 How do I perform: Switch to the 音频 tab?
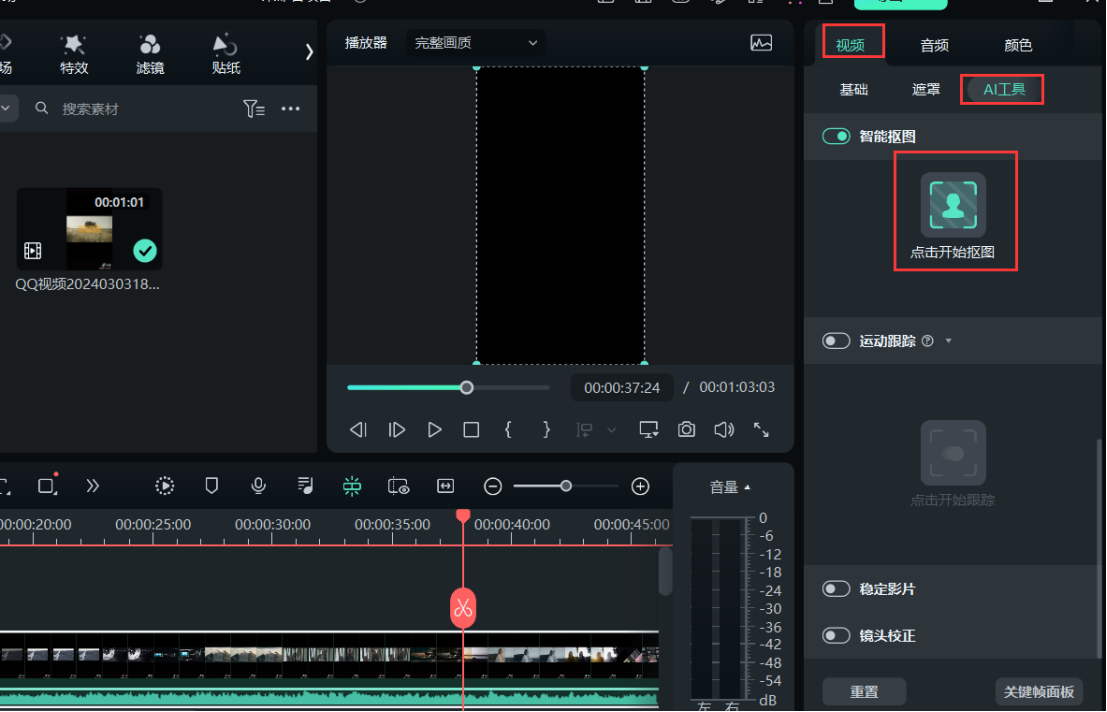[934, 45]
